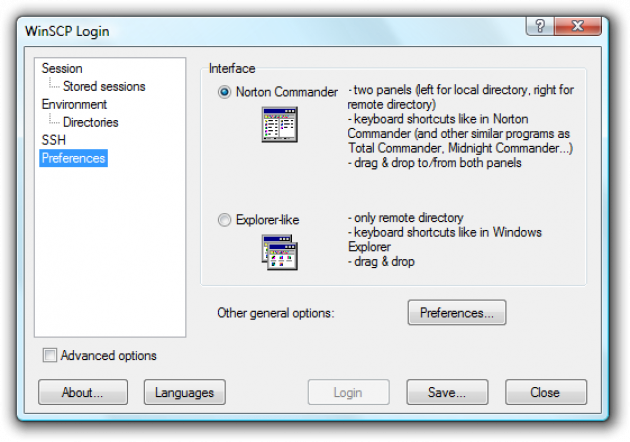Click the help question mark button

tap(540, 26)
